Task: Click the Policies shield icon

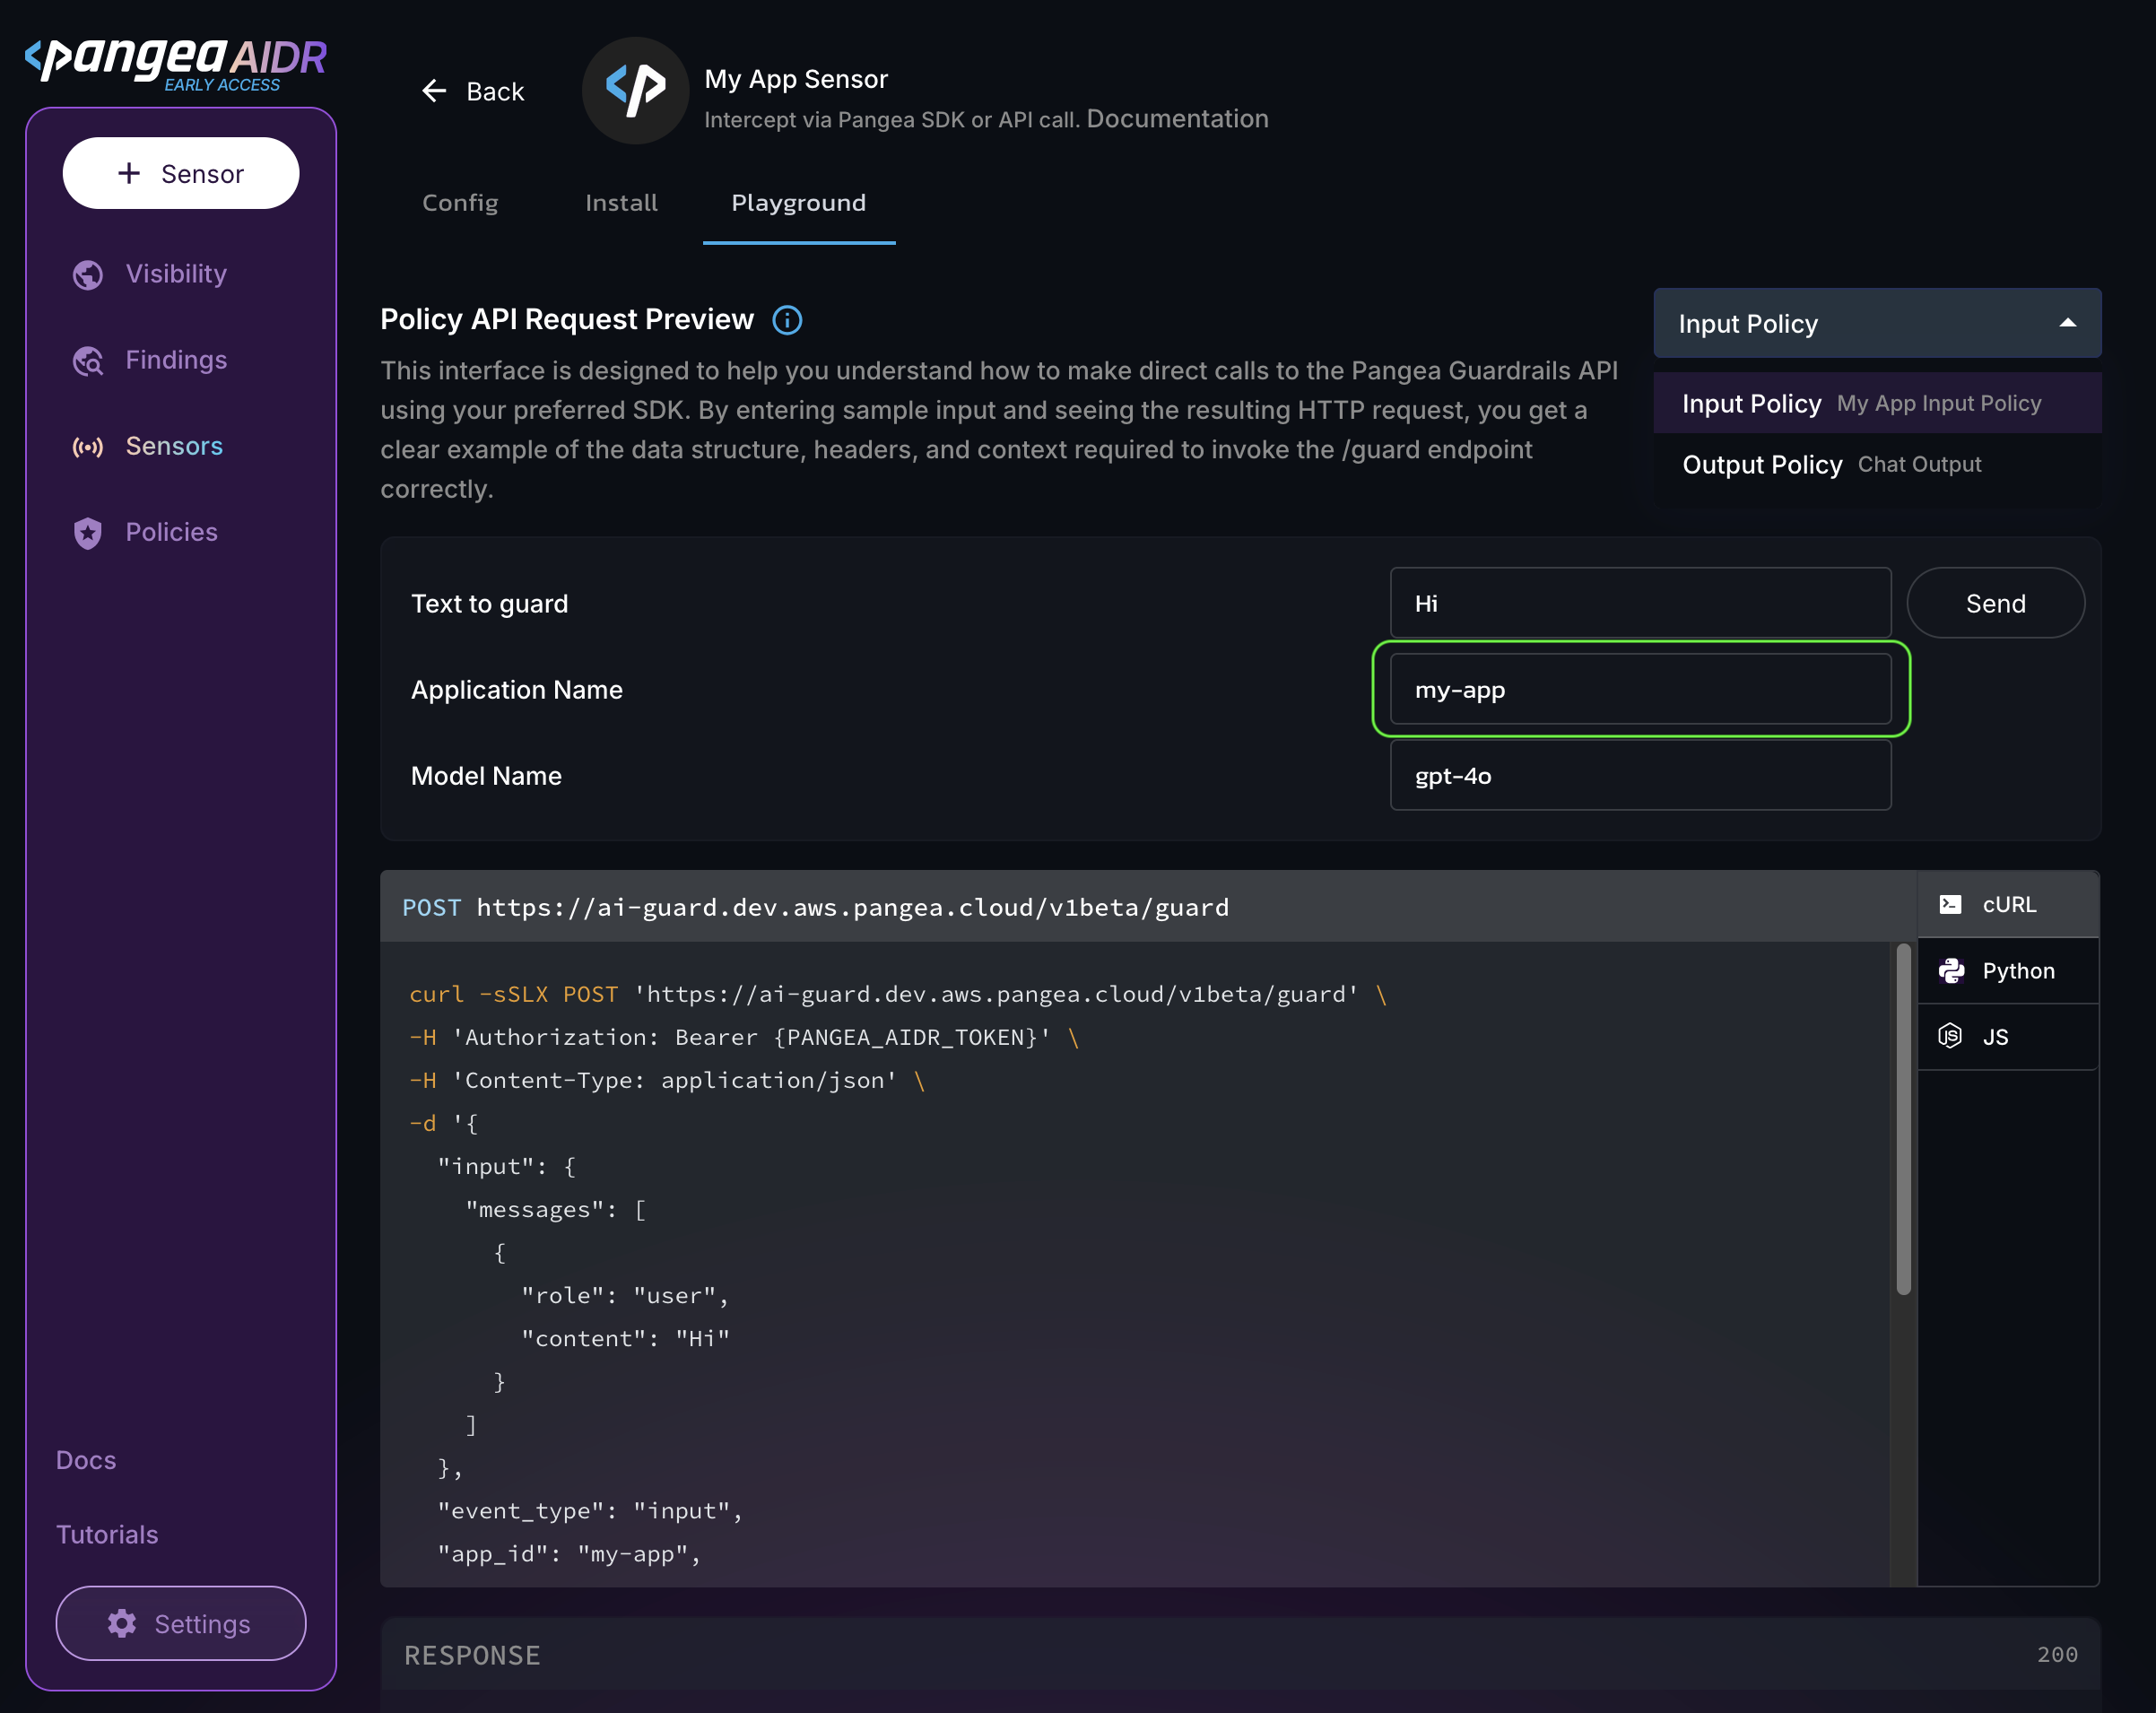Action: 88,533
